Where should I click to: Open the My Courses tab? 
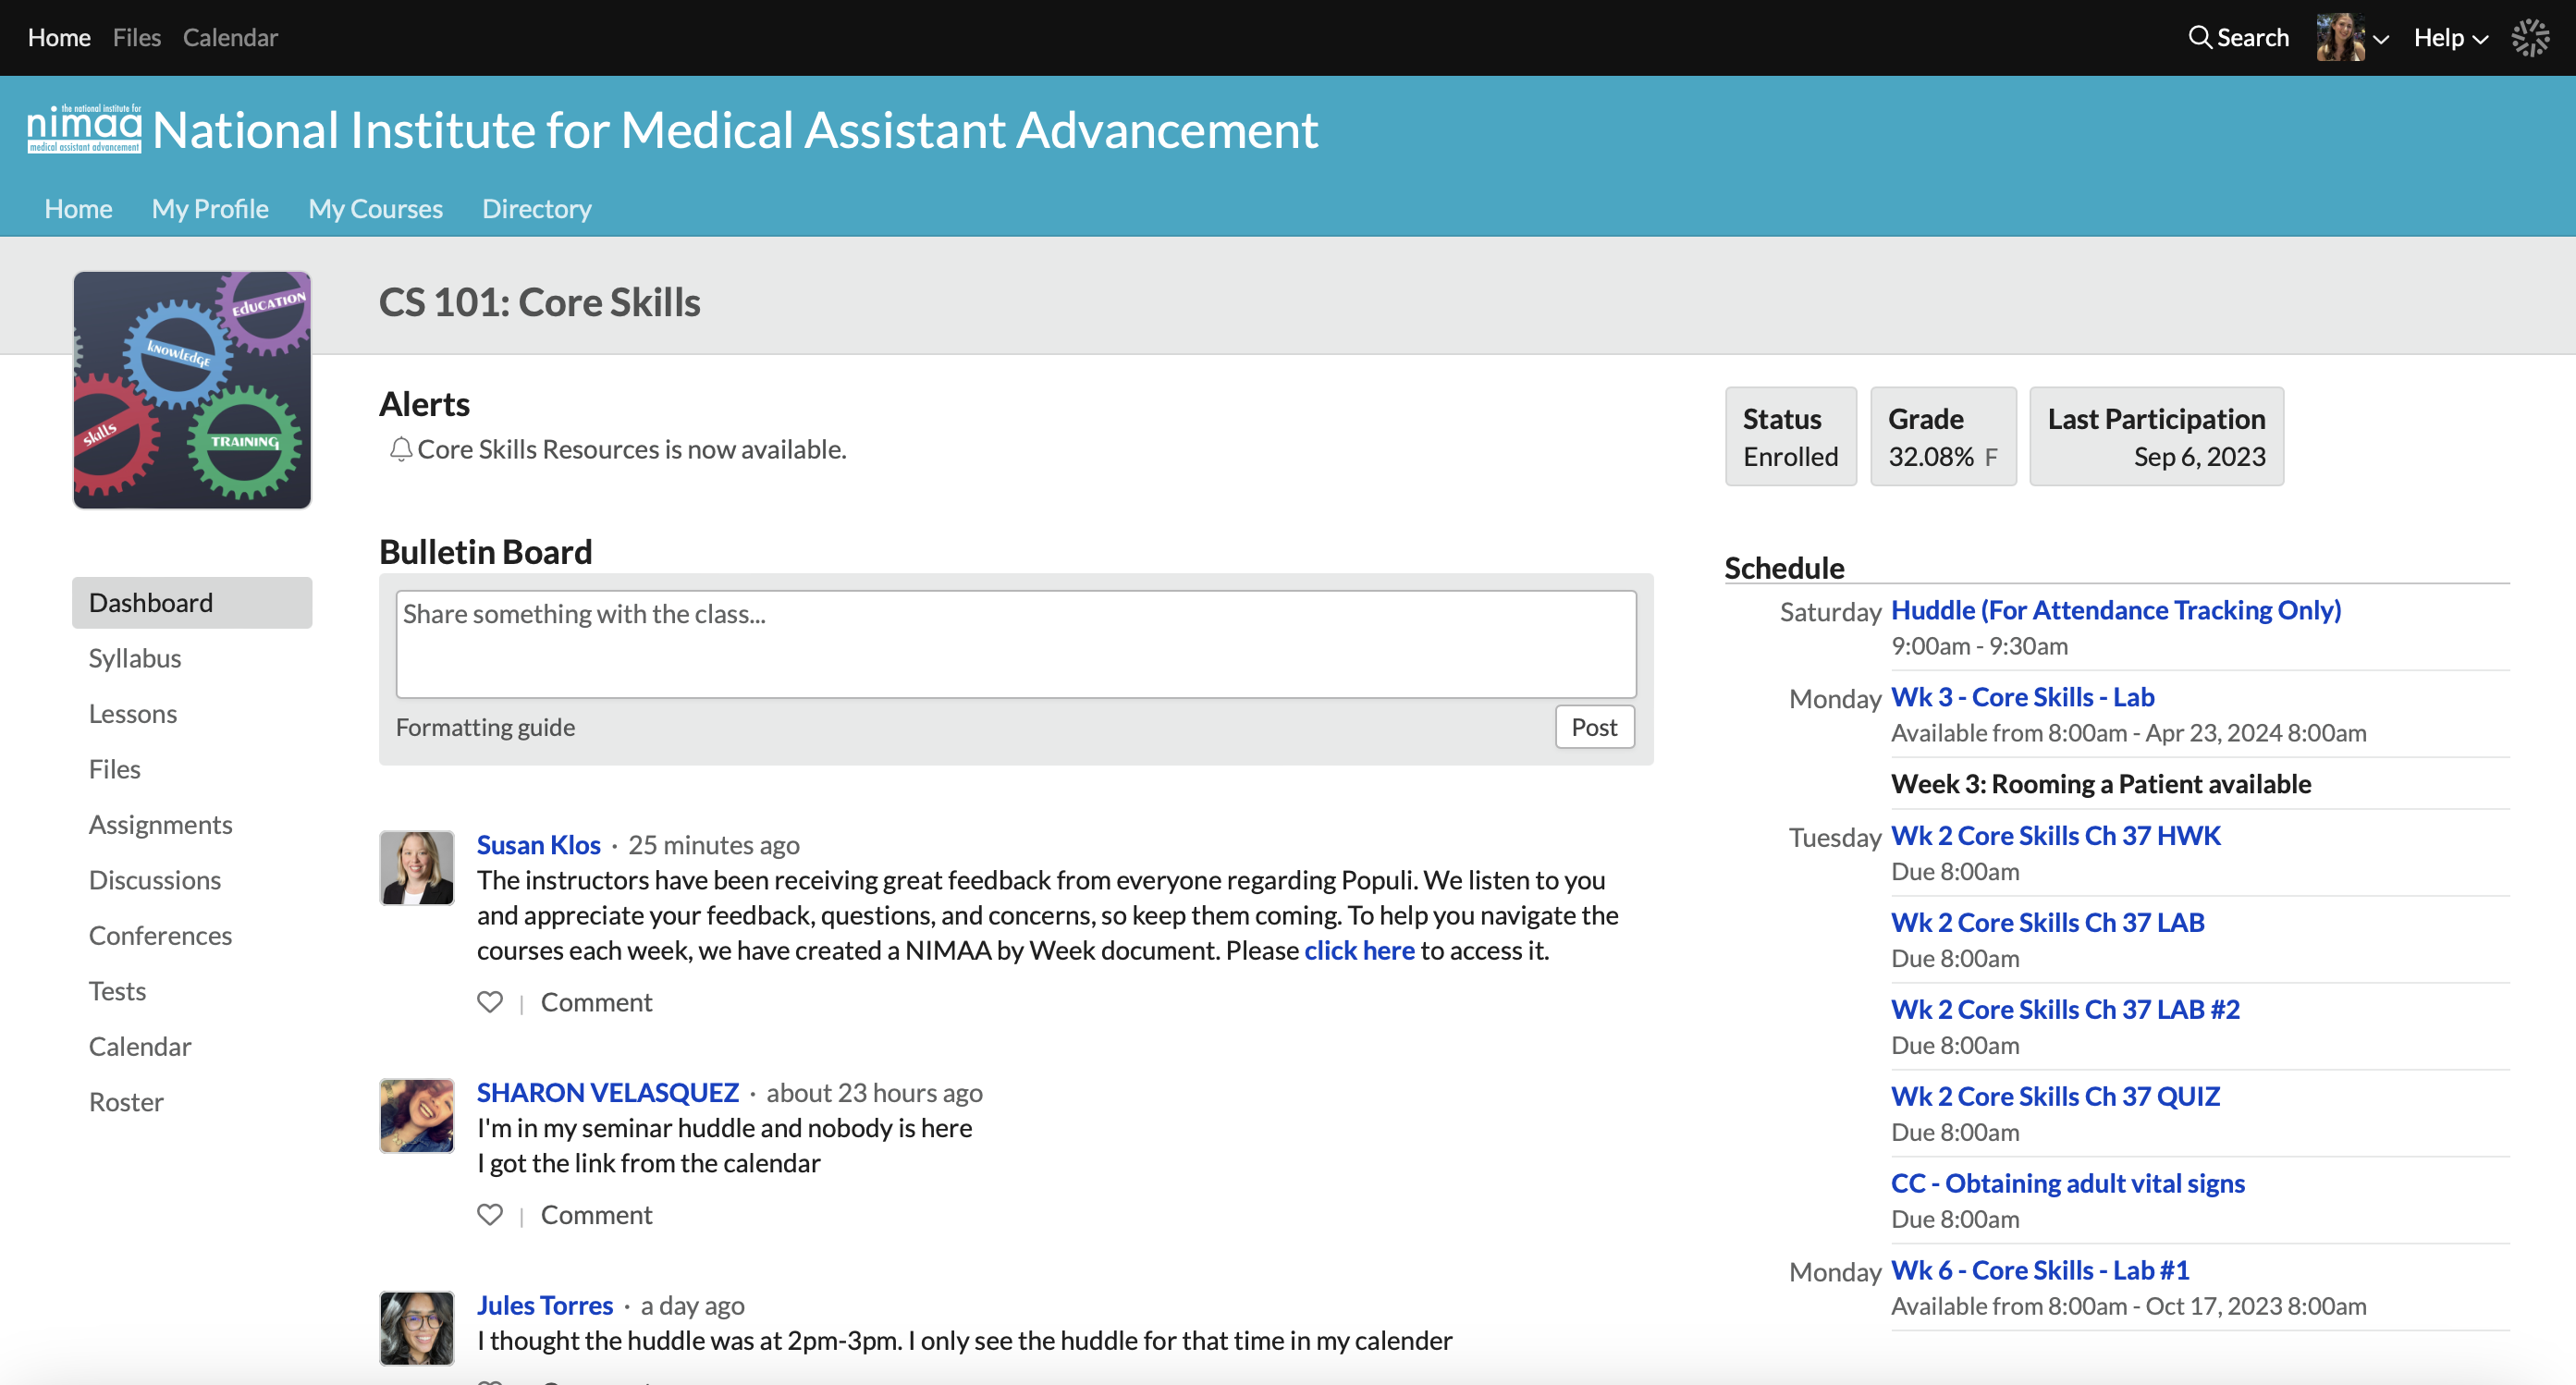[375, 208]
